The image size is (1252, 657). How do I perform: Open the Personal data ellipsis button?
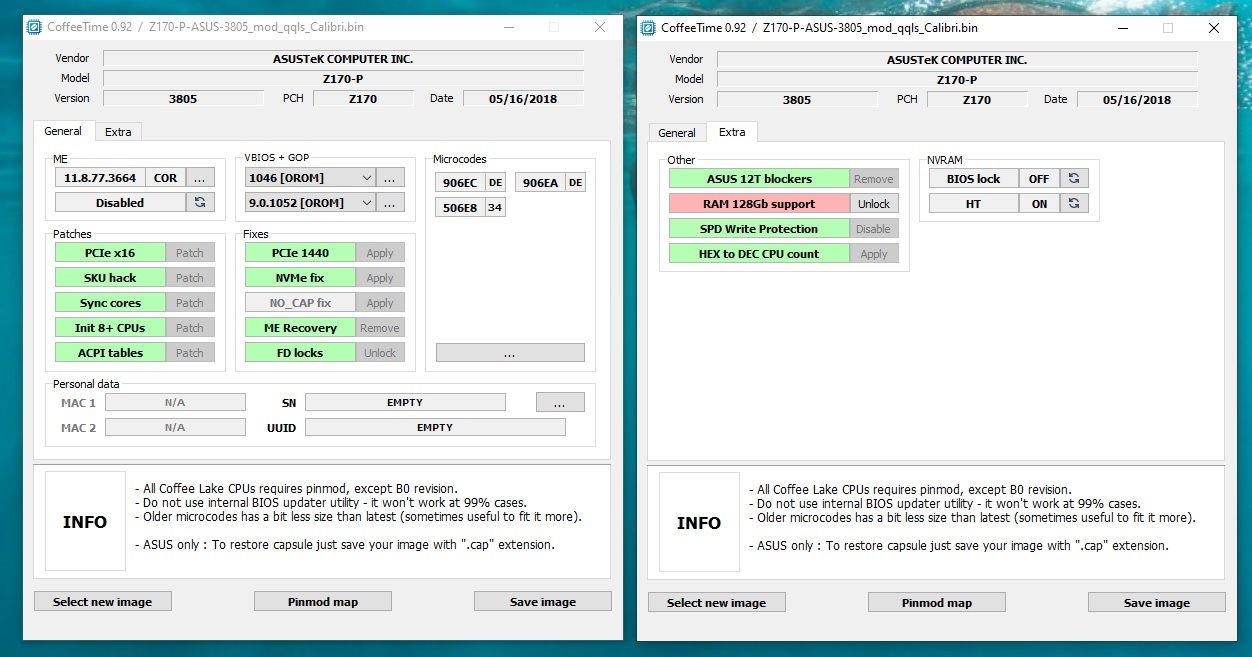(560, 402)
